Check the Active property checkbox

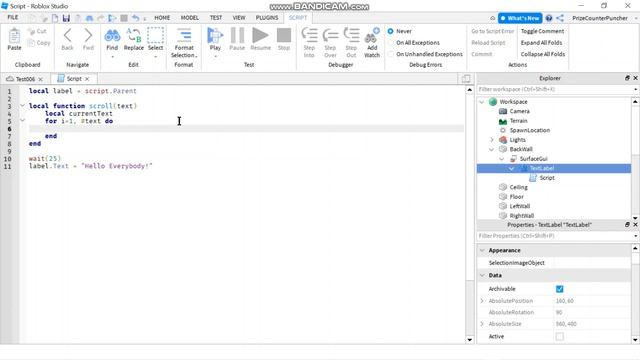coord(560,336)
